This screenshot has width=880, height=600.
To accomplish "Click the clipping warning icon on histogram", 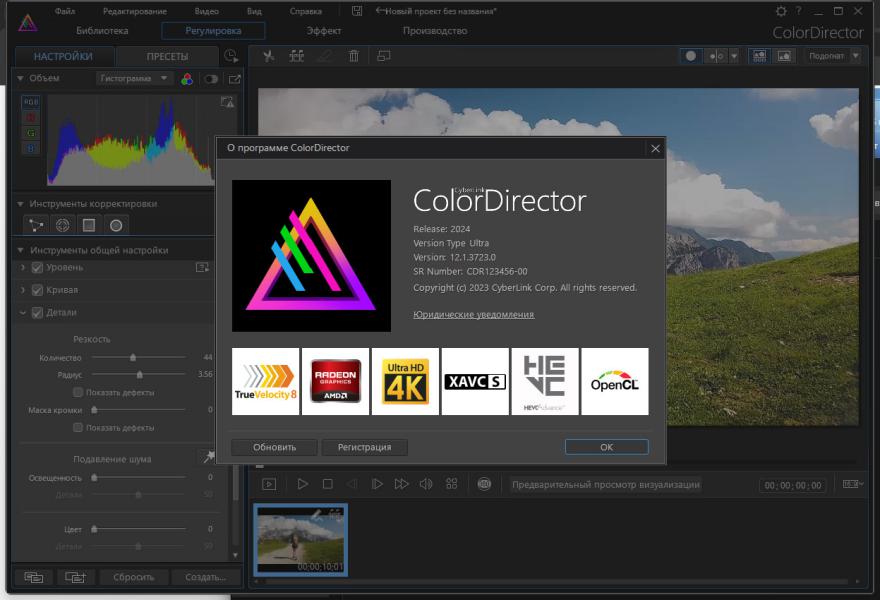I will coord(227,102).
